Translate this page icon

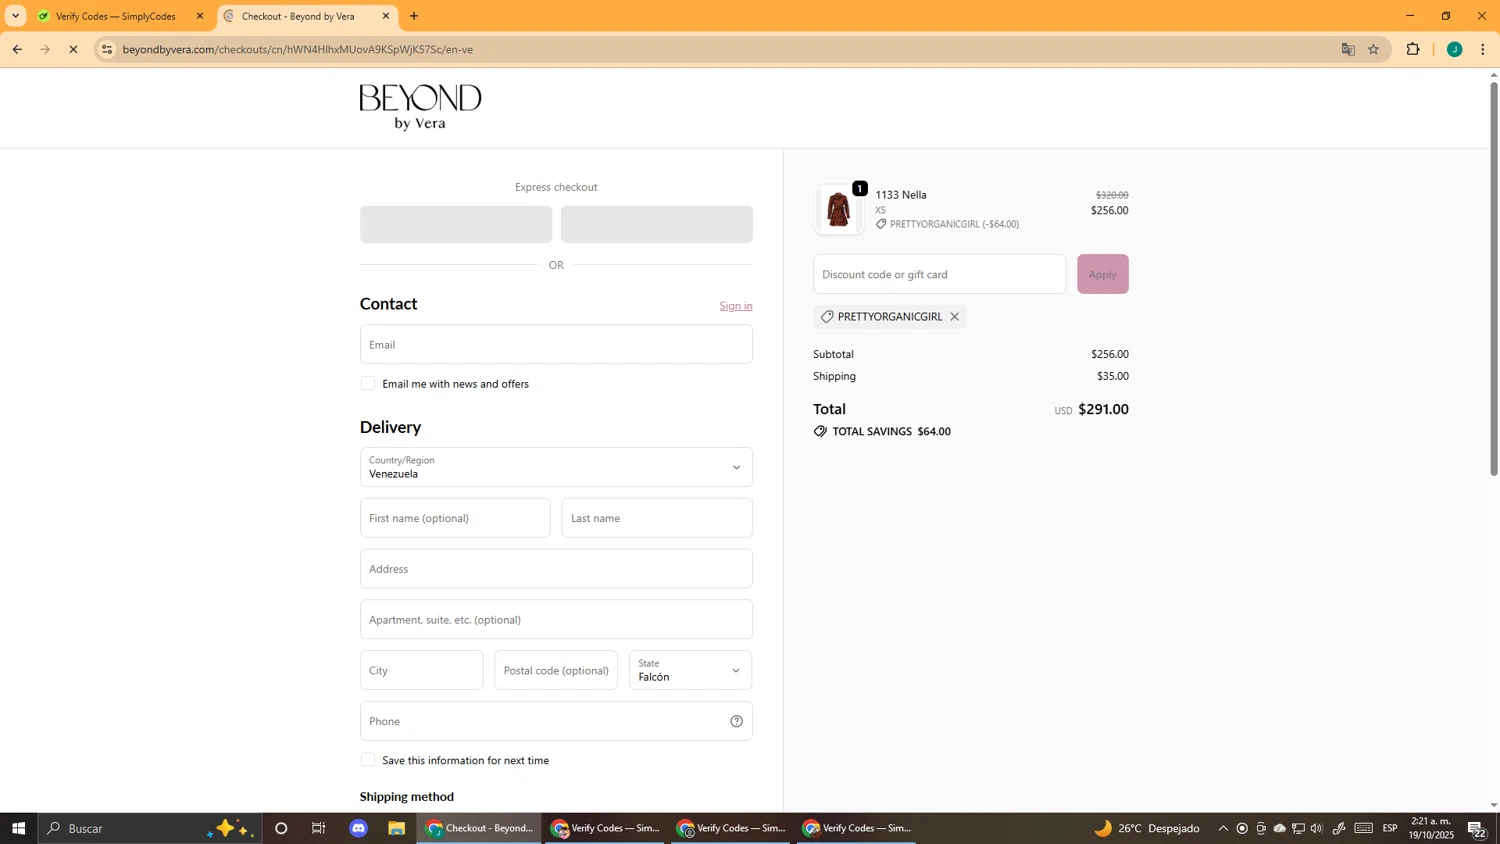[1348, 49]
